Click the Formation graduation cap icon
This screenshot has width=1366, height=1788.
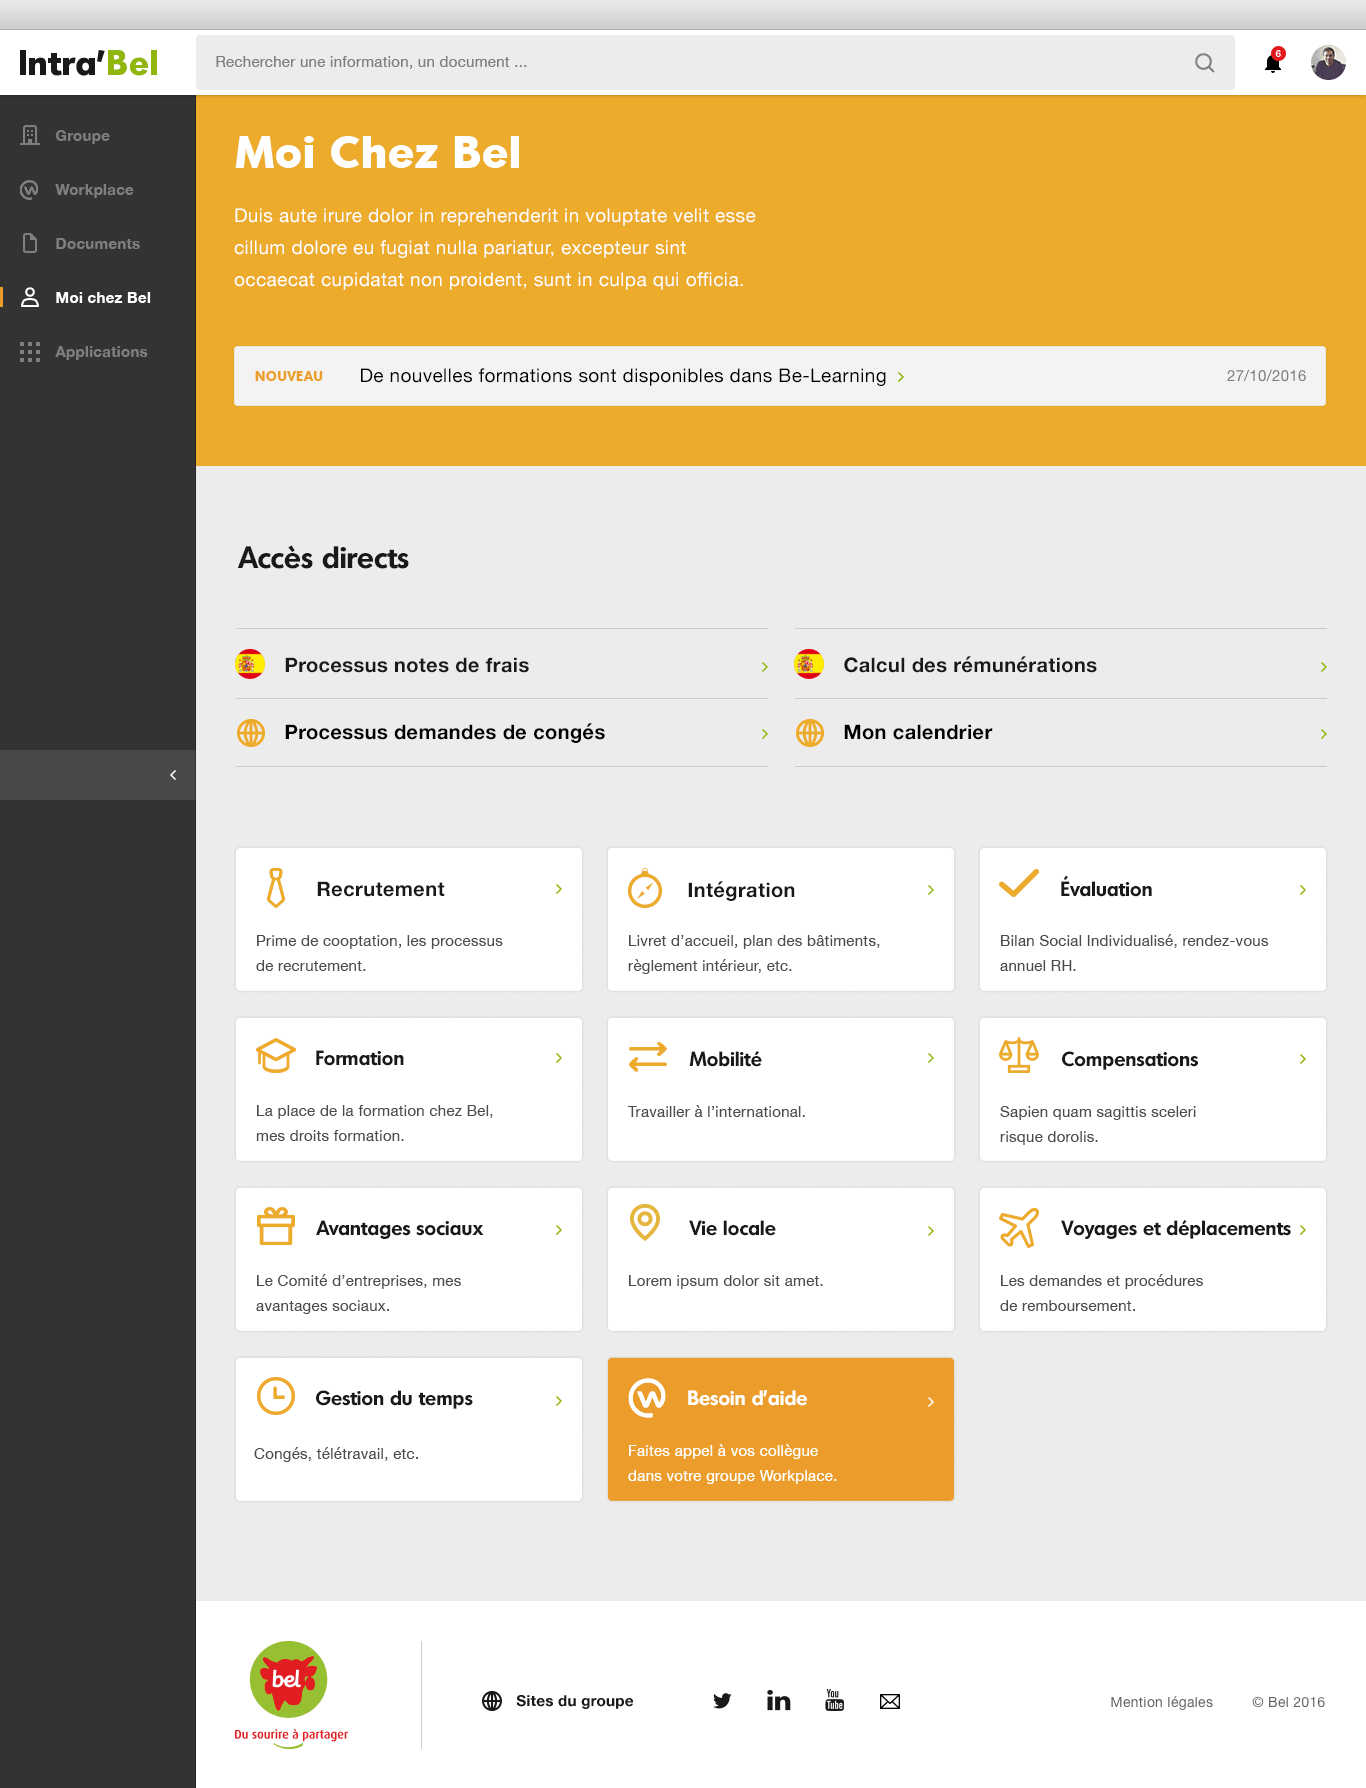click(276, 1055)
